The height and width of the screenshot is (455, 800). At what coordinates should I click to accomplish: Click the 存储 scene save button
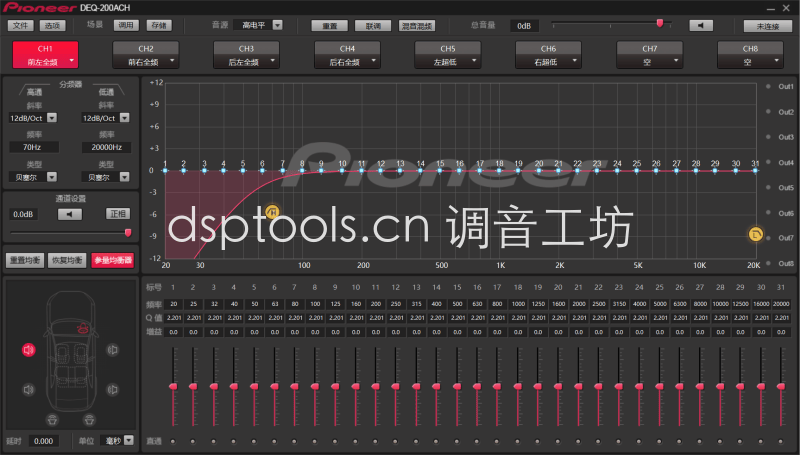tap(159, 25)
